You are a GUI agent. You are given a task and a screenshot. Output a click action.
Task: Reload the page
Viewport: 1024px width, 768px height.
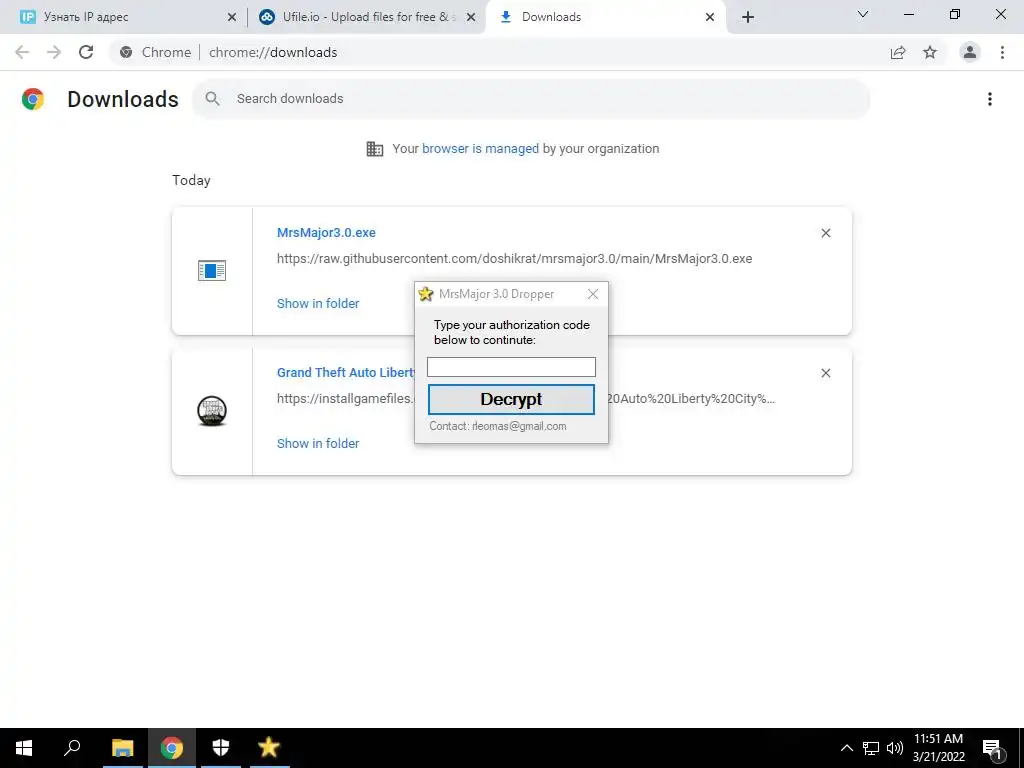(86, 52)
